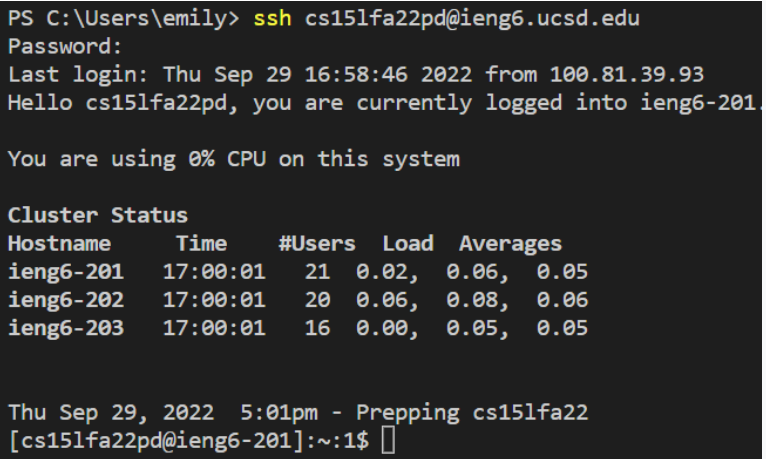Click the #Users column header
766x459 pixels.
[317, 243]
